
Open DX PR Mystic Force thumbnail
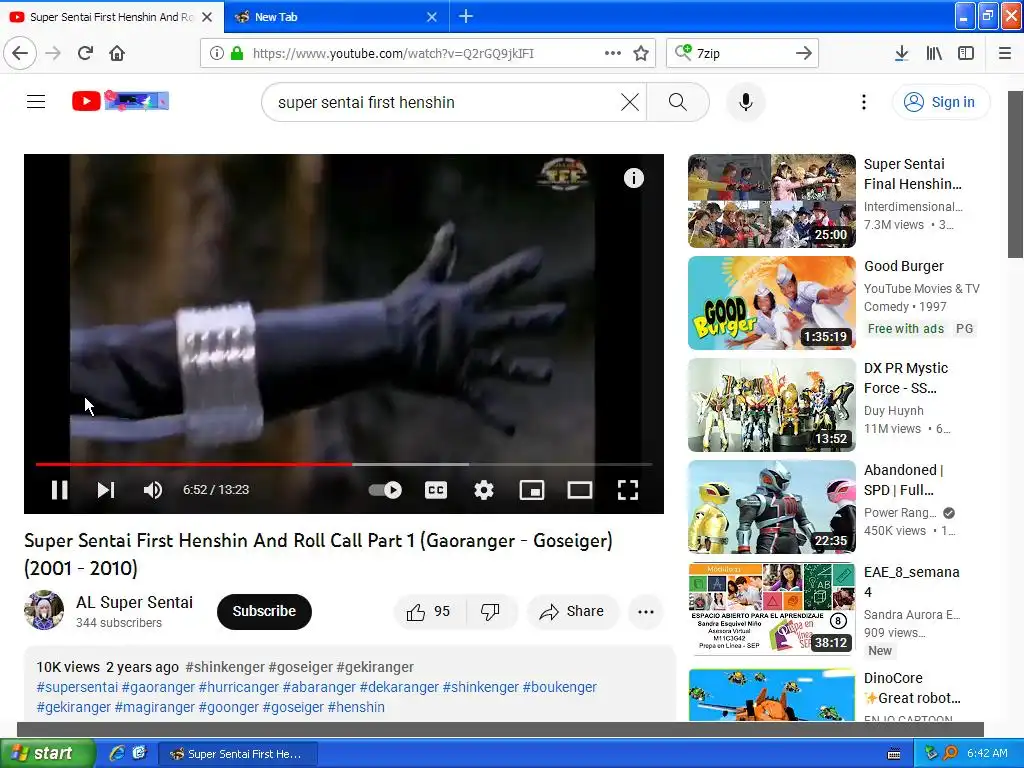tap(771, 405)
